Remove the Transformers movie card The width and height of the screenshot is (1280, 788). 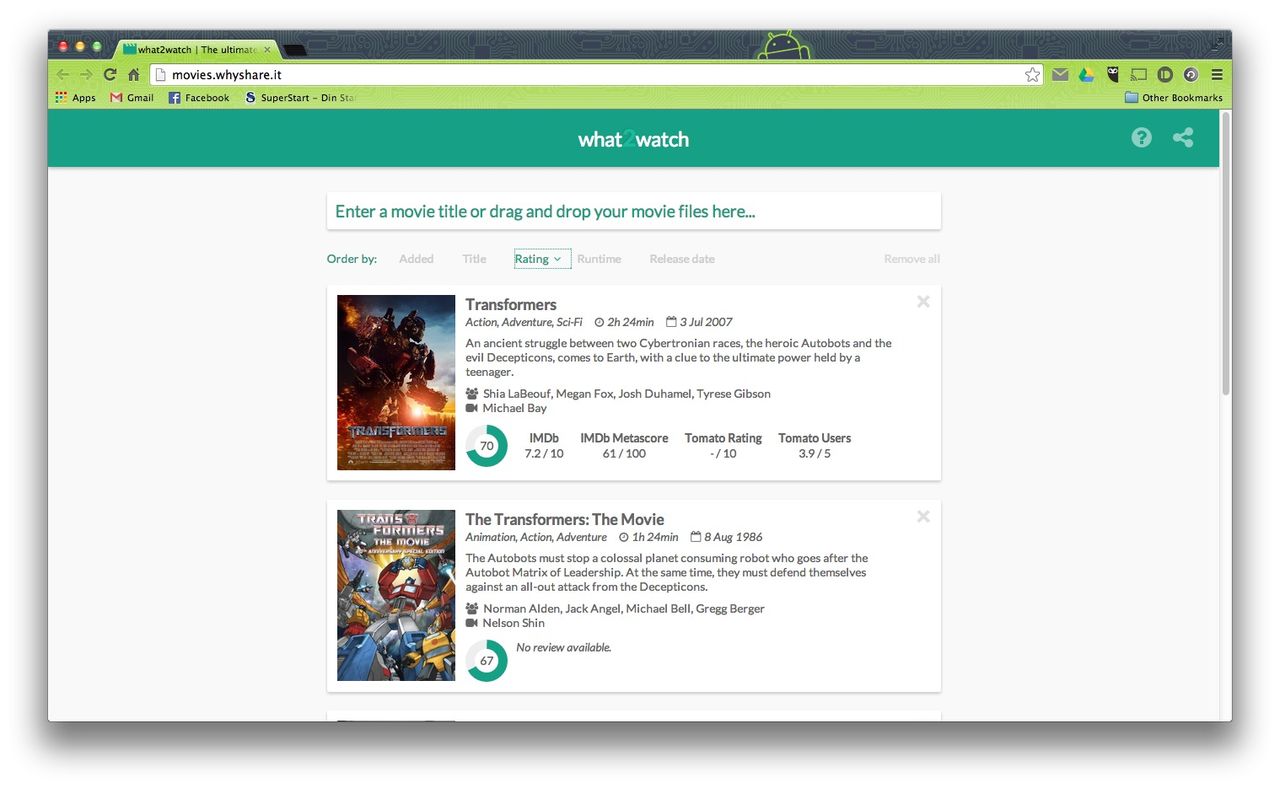coord(923,301)
